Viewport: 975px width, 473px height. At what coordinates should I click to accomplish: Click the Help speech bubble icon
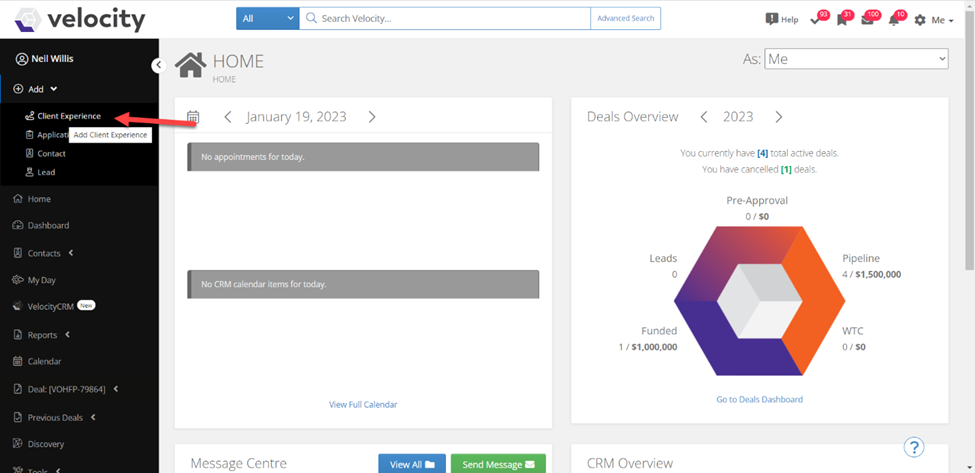(x=772, y=19)
